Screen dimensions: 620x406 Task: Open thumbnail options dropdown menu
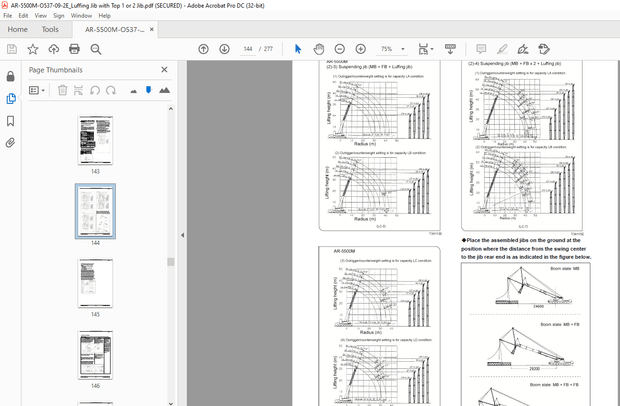coord(36,90)
